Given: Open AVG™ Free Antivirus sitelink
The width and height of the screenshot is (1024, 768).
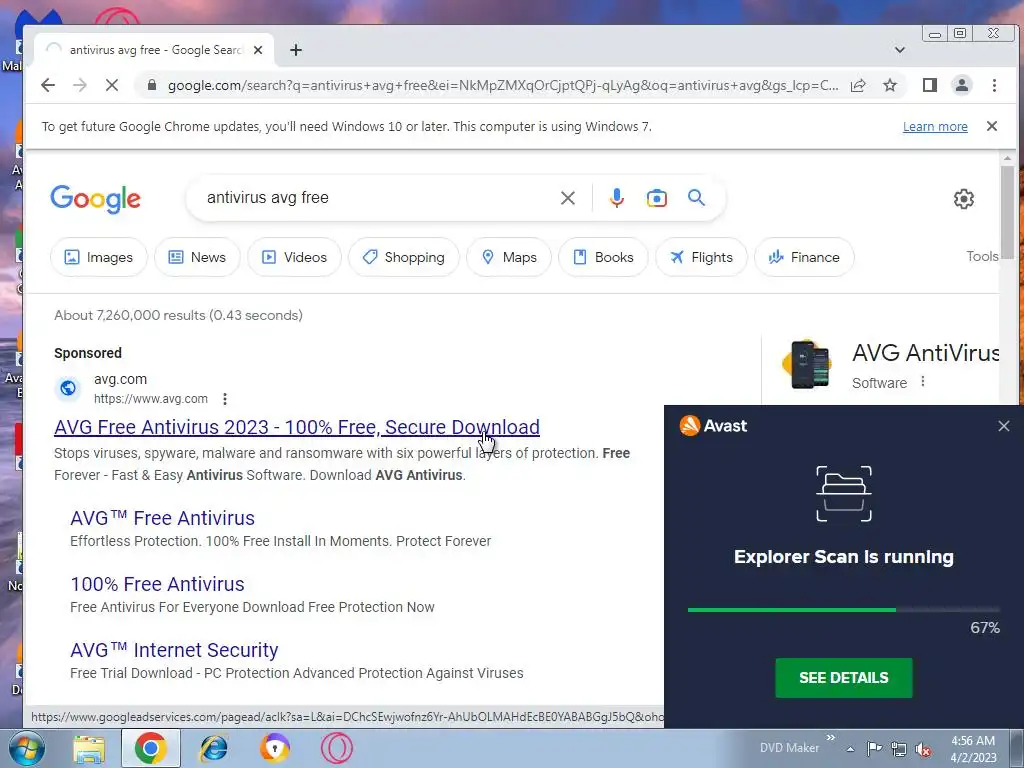Looking at the screenshot, I should pyautogui.click(x=162, y=518).
